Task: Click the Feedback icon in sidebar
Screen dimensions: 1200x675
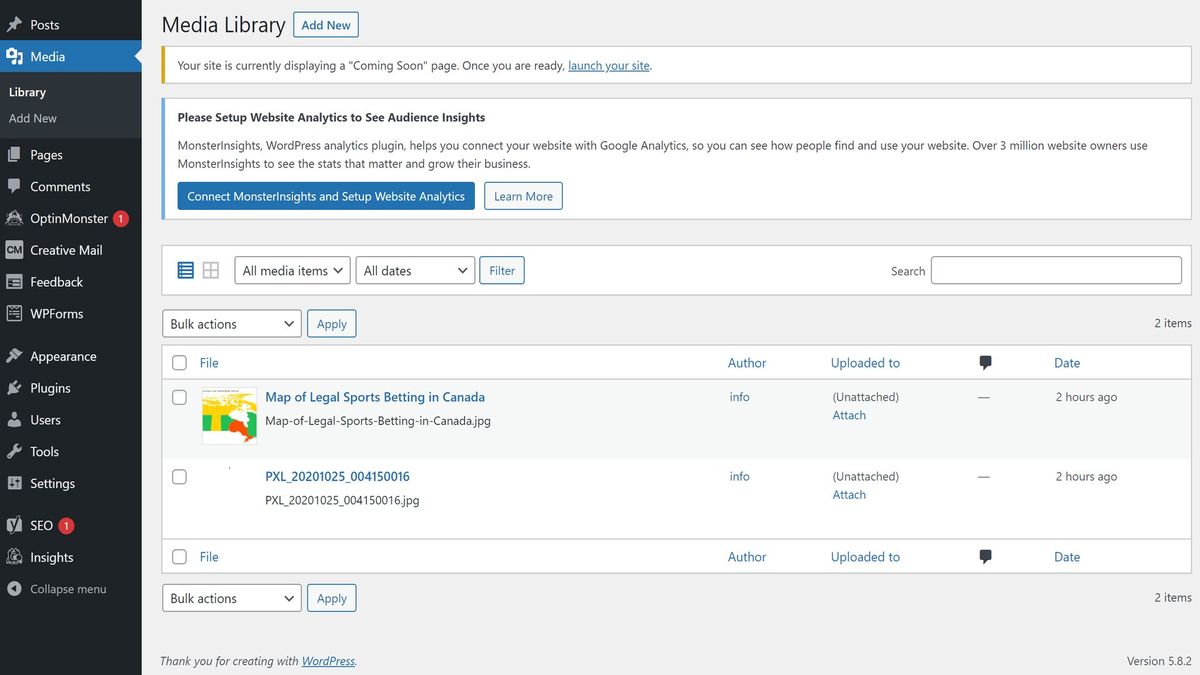Action: click(x=14, y=282)
